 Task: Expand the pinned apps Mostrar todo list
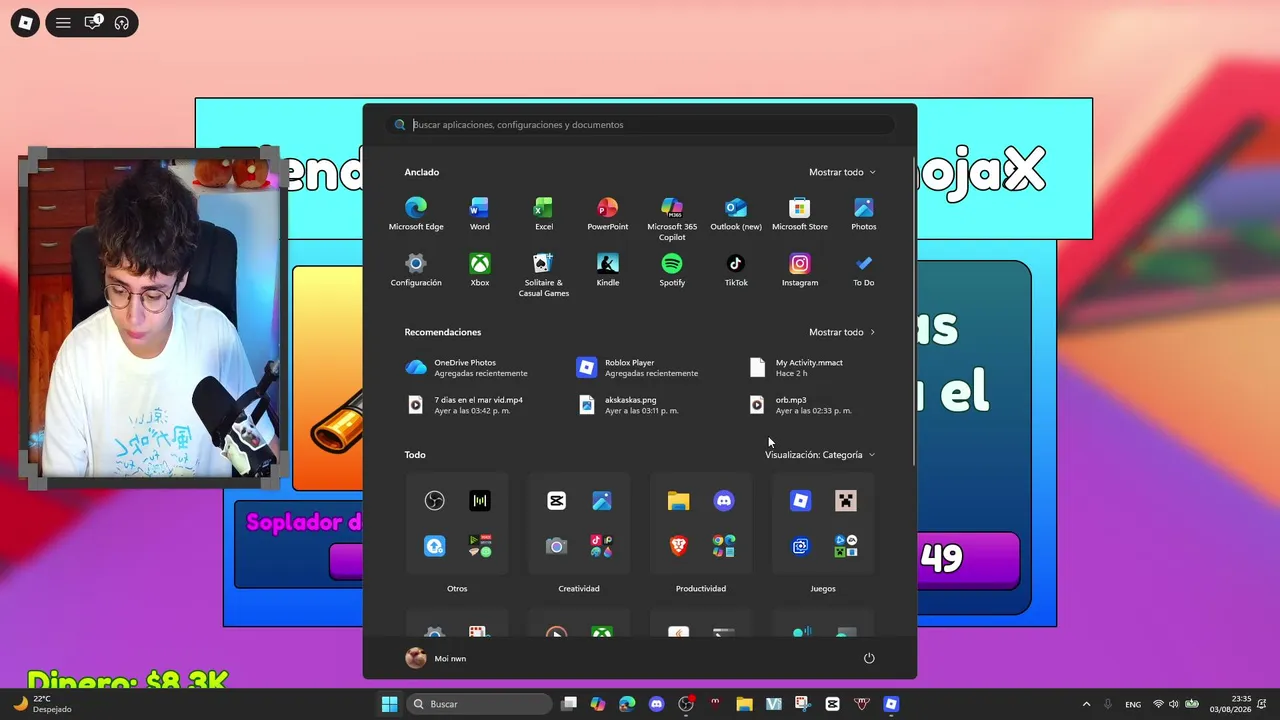coord(842,172)
